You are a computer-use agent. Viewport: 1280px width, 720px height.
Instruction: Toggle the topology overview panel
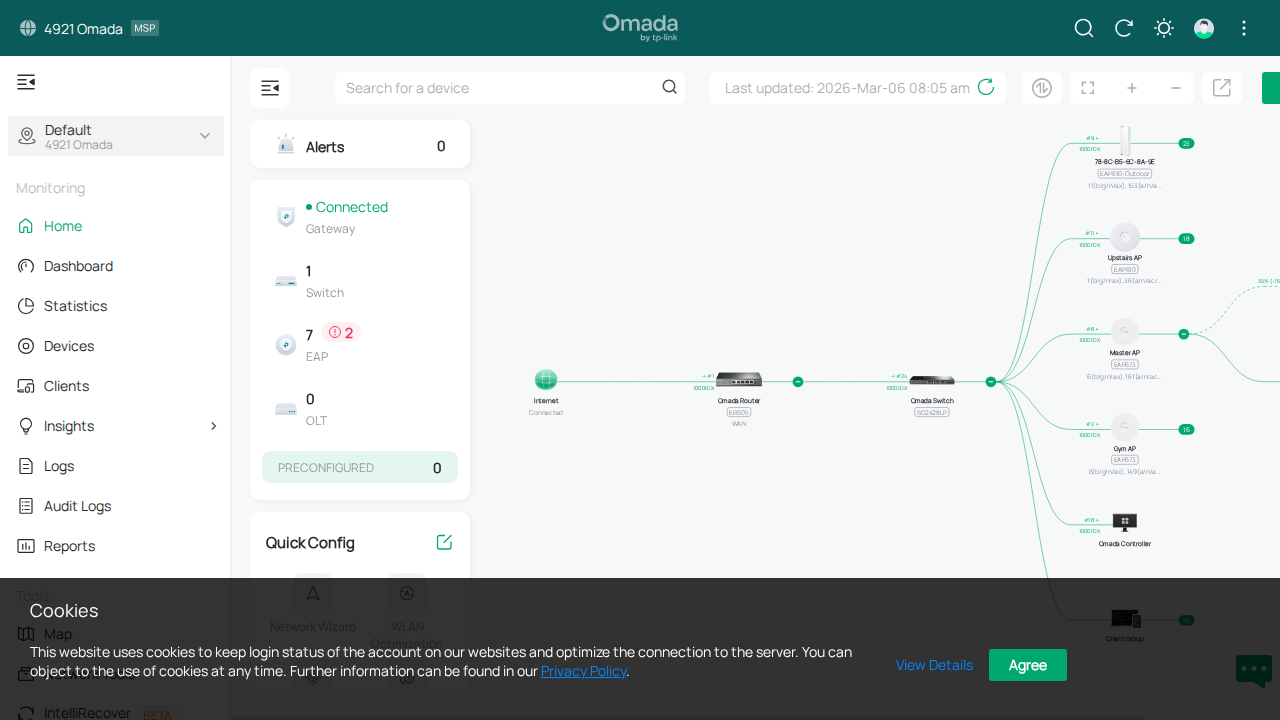coord(270,88)
